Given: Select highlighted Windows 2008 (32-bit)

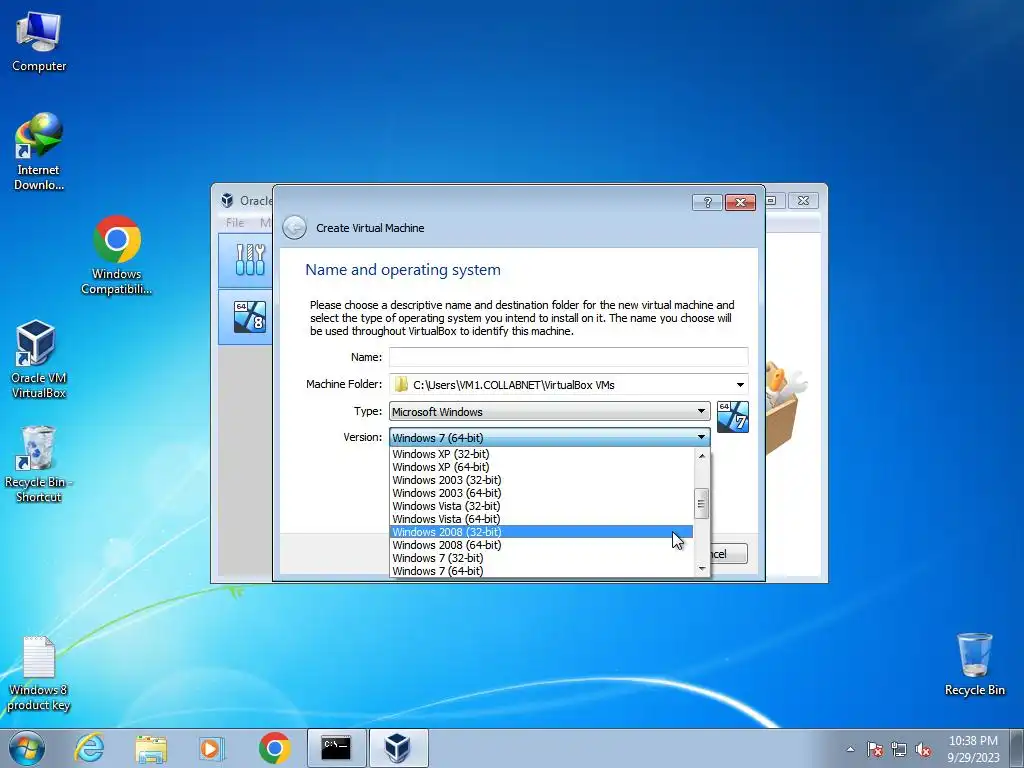Looking at the screenshot, I should click(x=541, y=532).
